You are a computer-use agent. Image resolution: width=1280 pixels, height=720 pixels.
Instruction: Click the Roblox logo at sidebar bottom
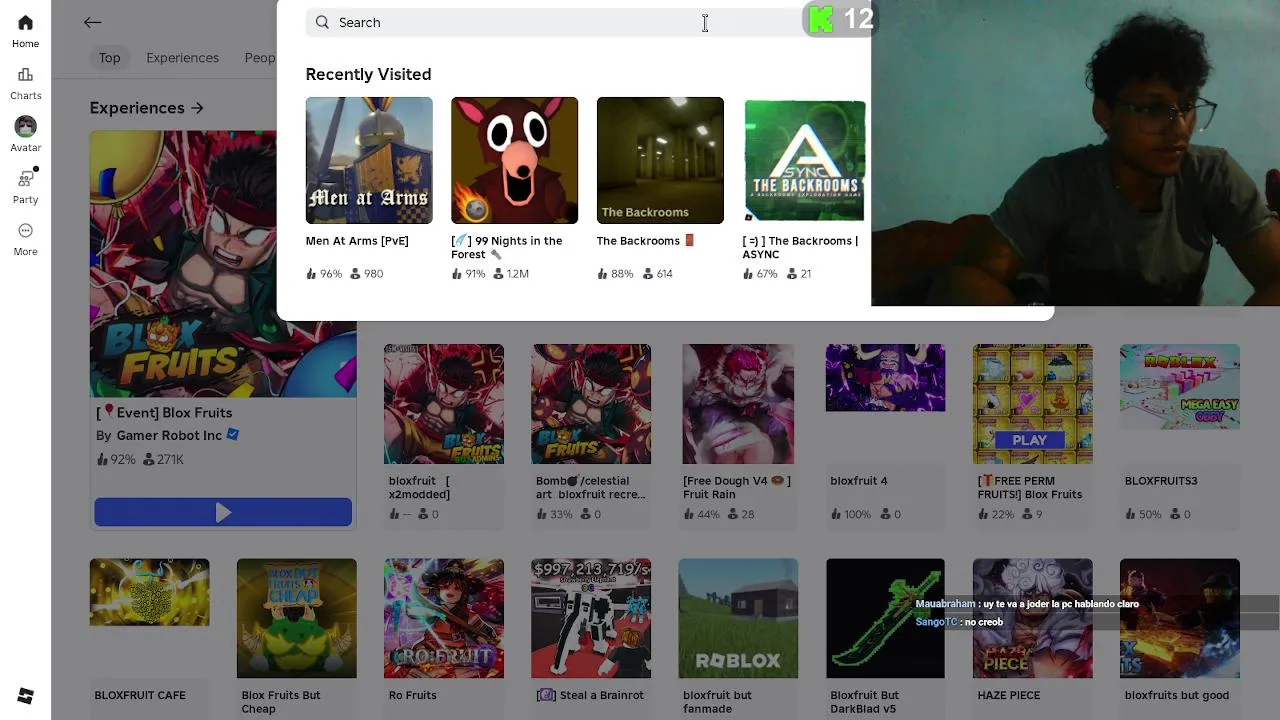[x=25, y=696]
